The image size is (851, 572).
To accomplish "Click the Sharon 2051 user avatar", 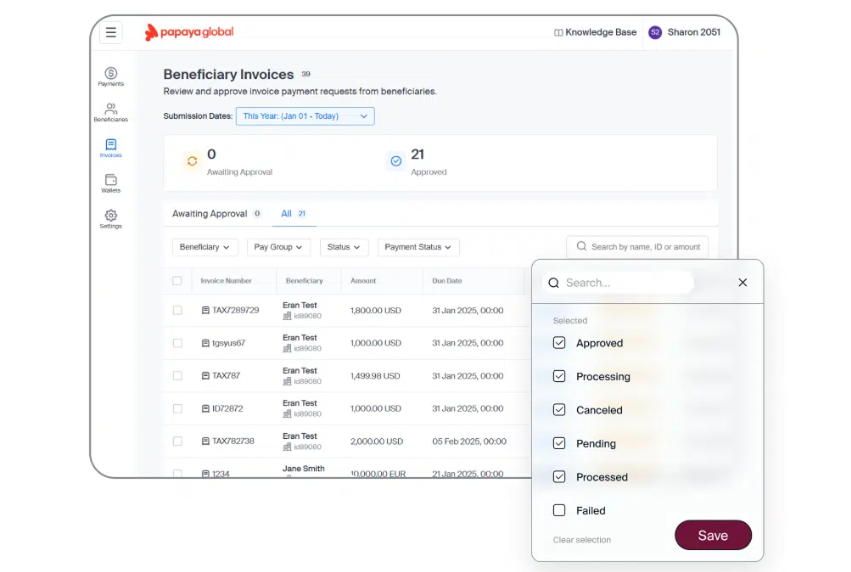I will pyautogui.click(x=655, y=33).
